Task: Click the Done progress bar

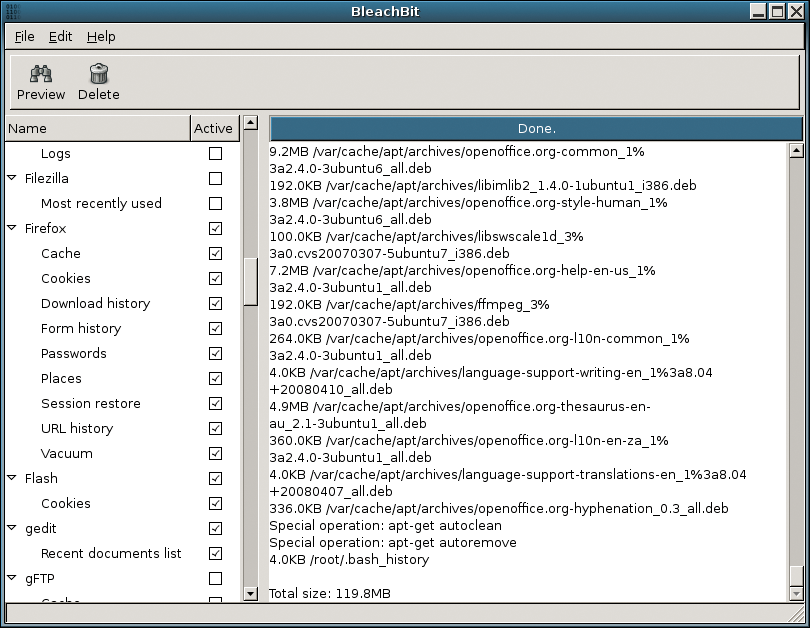Action: point(536,129)
